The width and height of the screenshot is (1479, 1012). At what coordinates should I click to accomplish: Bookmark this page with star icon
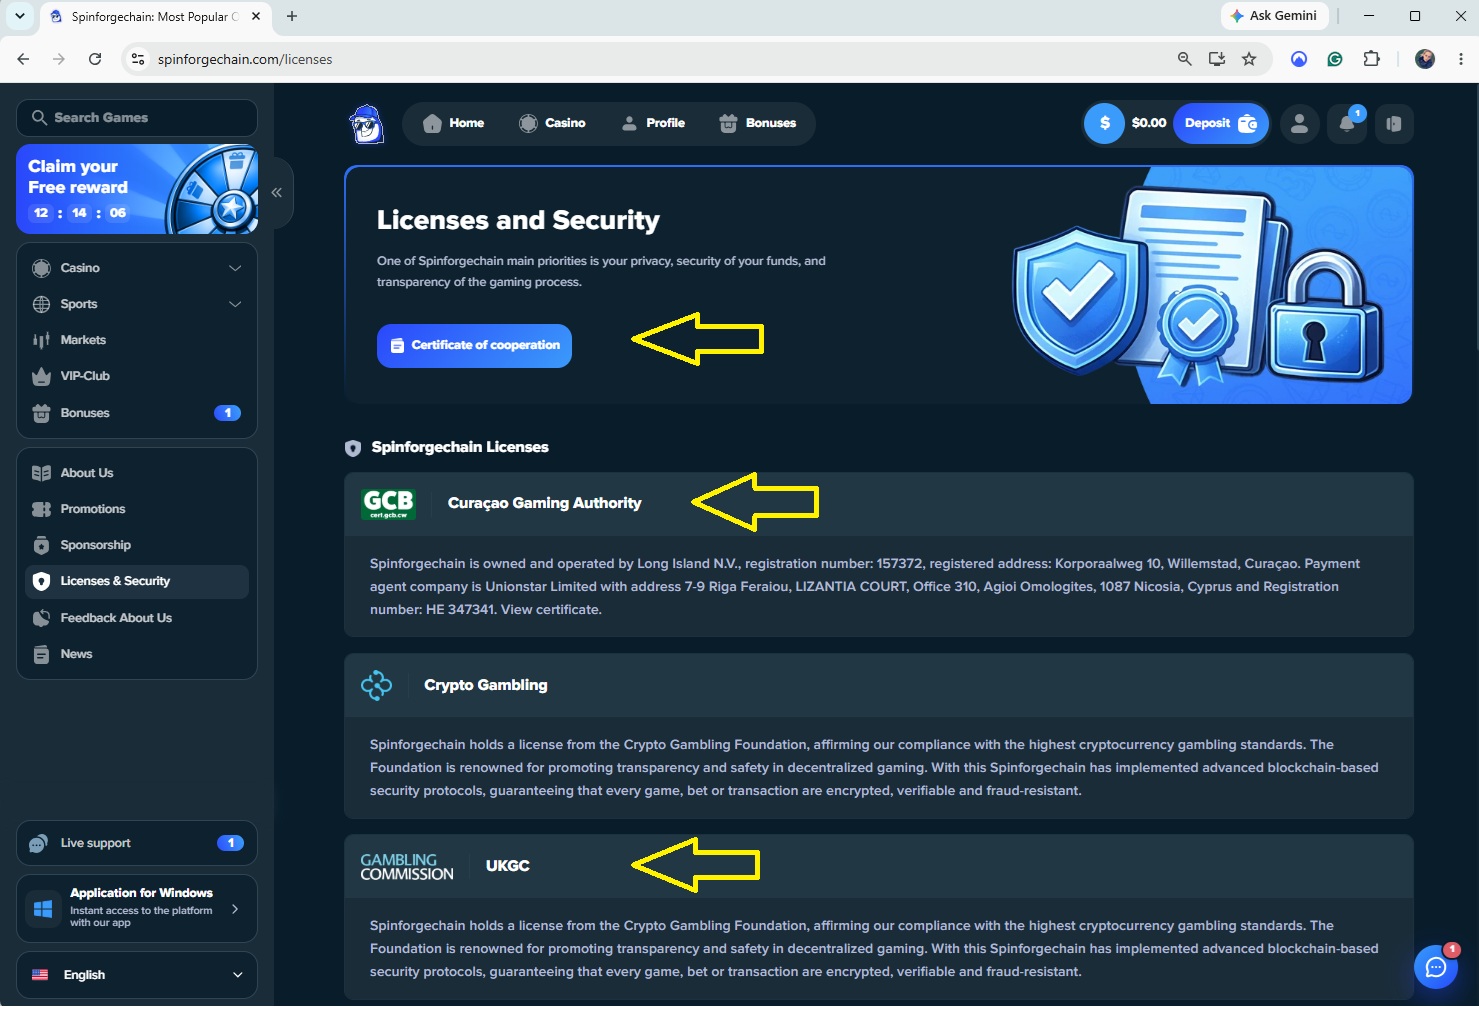[x=1249, y=59]
